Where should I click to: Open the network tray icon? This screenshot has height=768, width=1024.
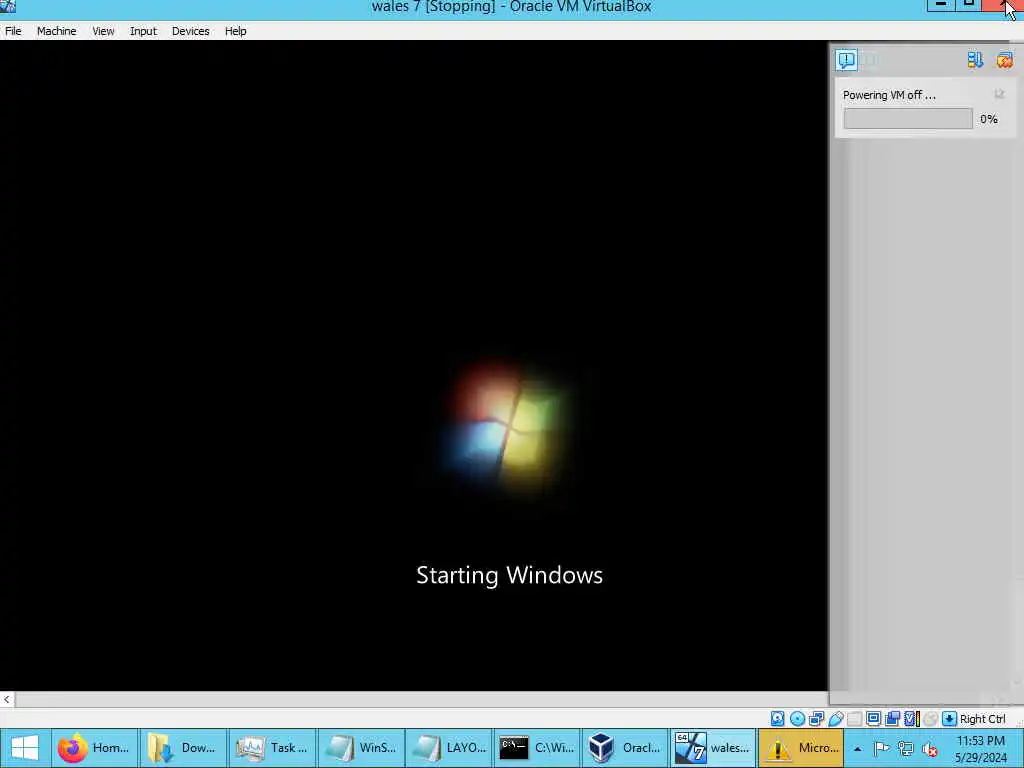(x=905, y=749)
